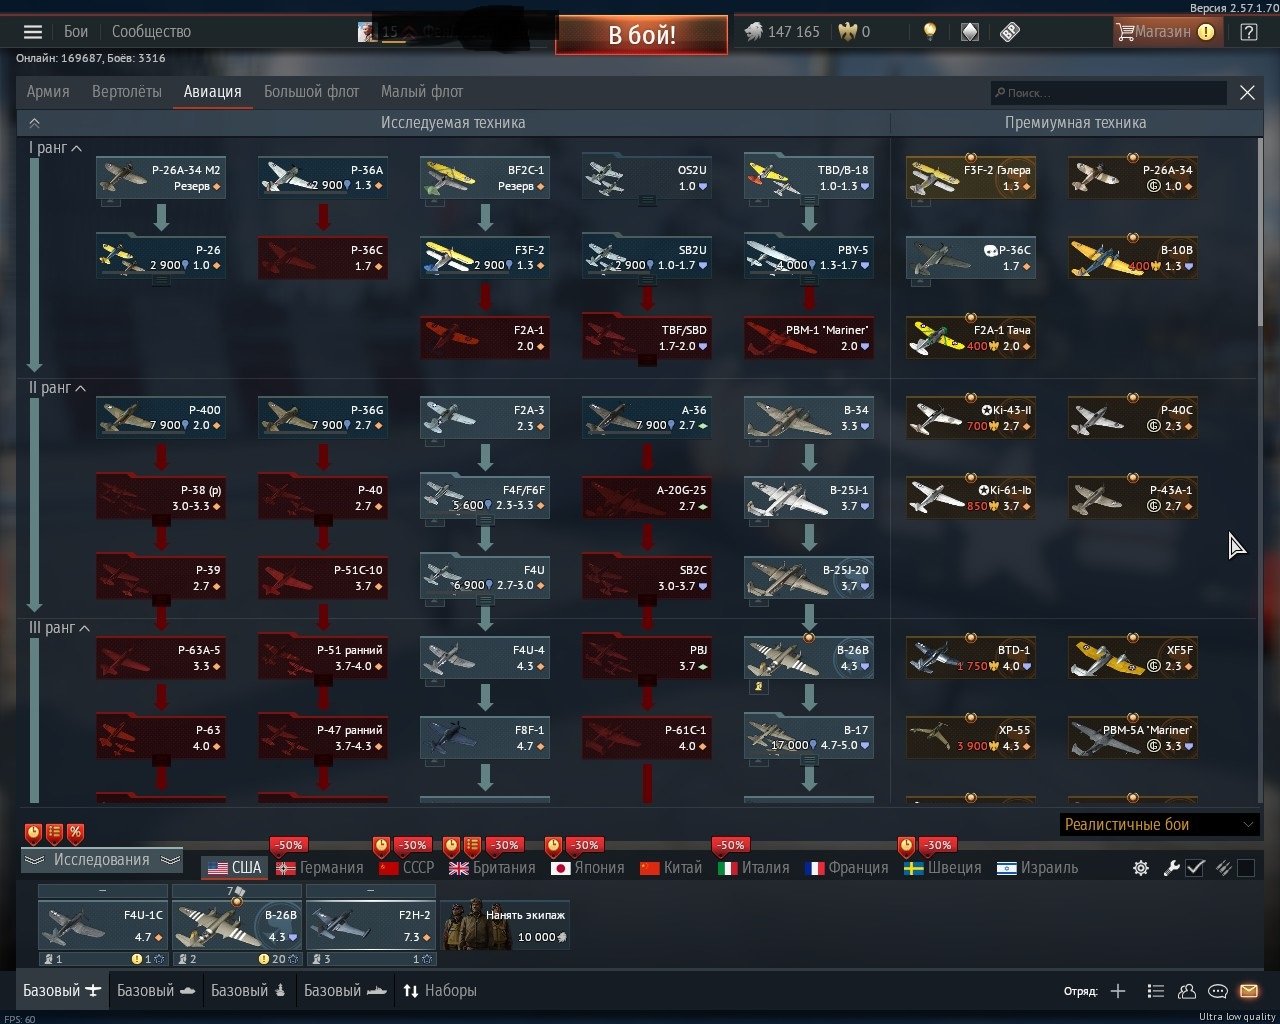Add squad member with plus icon

click(x=1118, y=991)
